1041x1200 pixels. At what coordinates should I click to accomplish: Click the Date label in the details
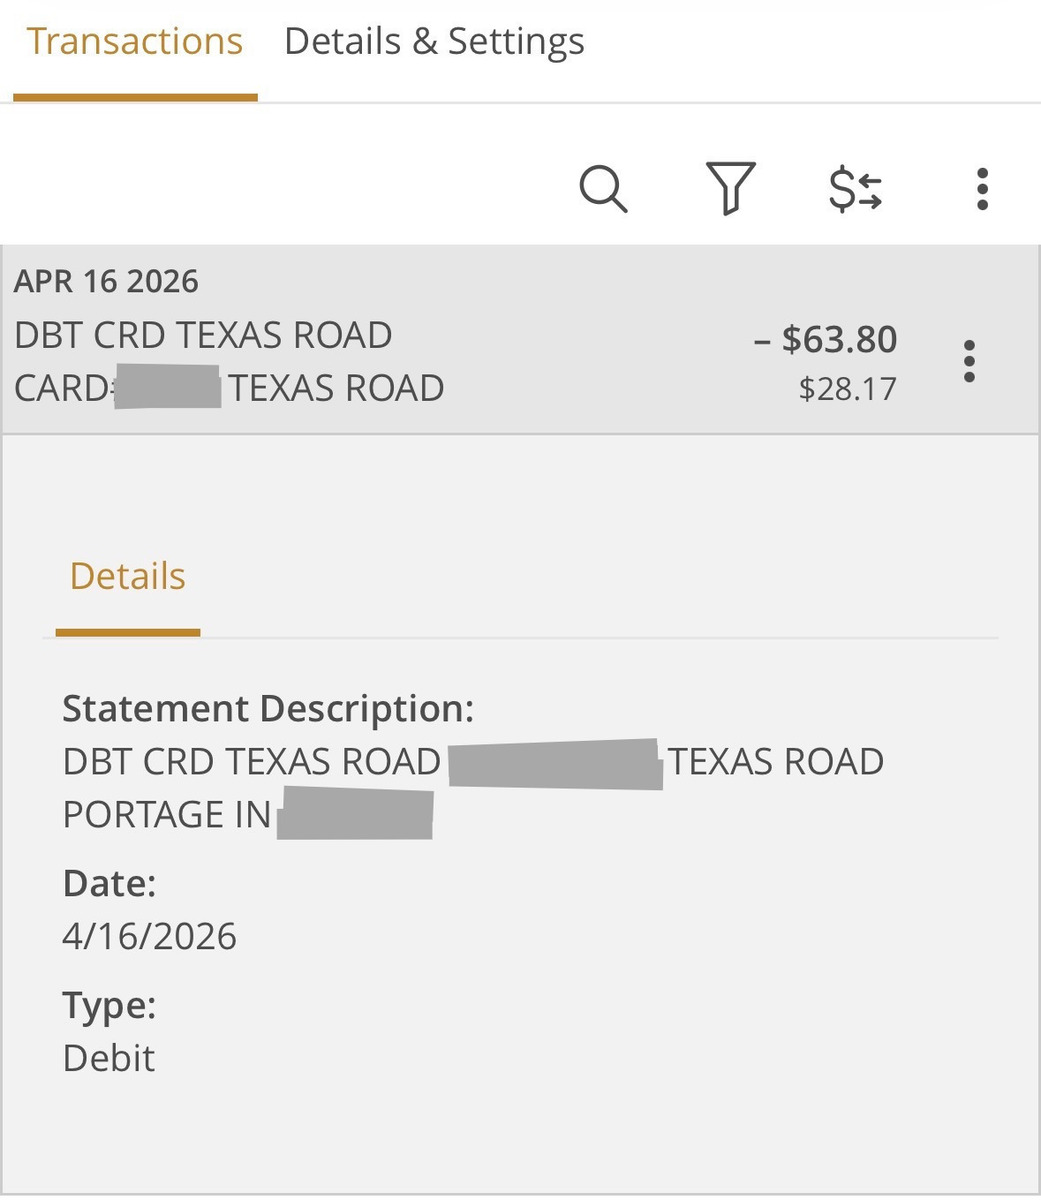click(x=109, y=884)
